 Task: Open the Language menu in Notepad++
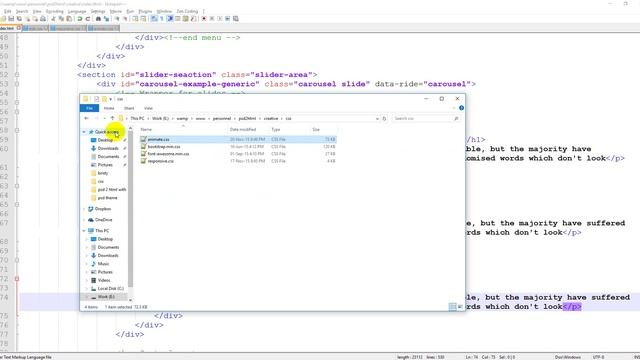tap(77, 11)
